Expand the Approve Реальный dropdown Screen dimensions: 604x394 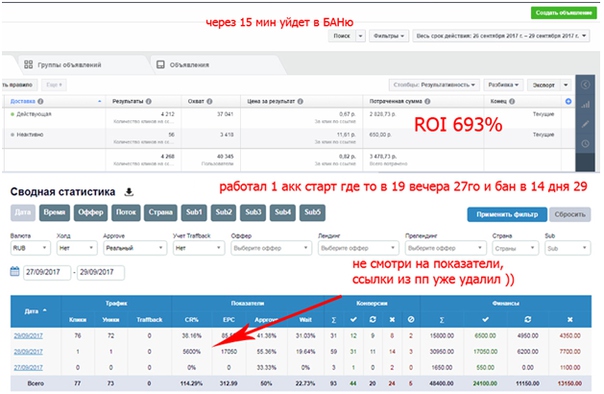135,248
